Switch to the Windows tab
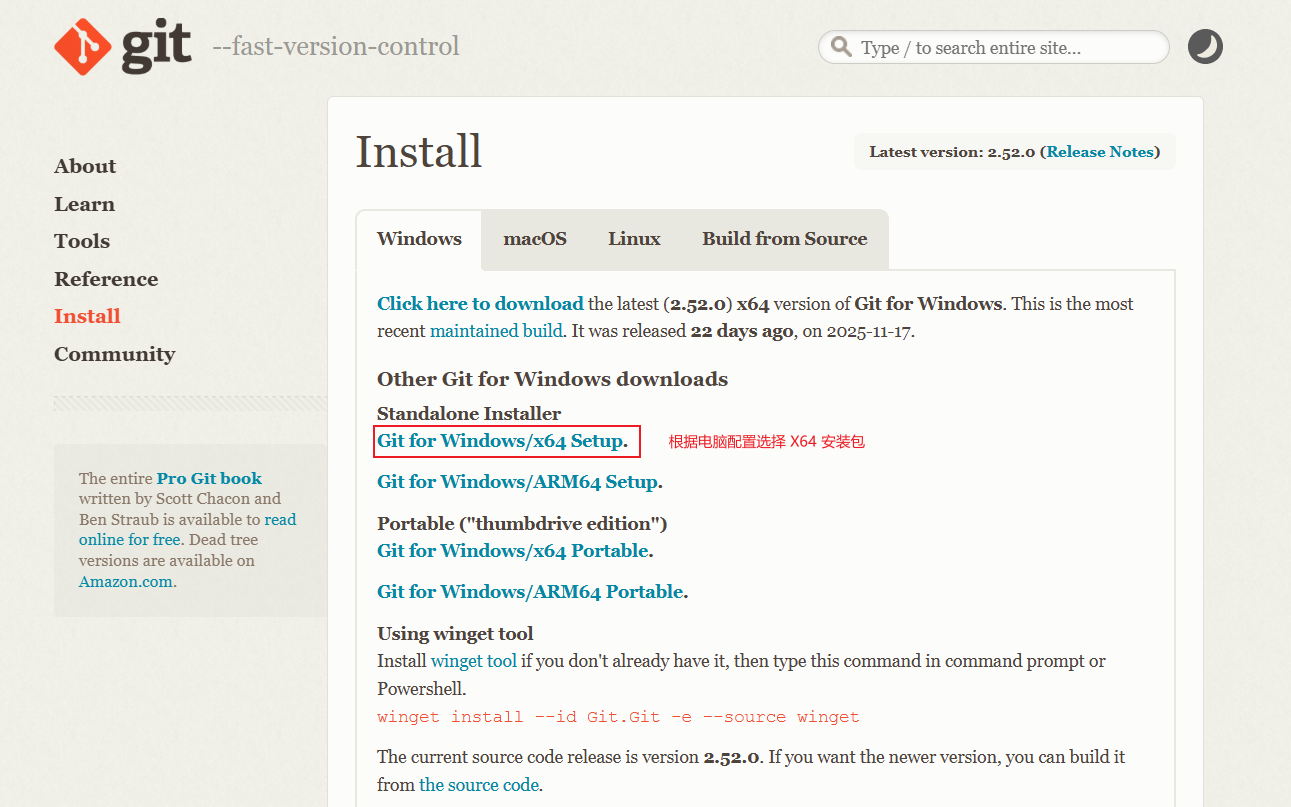The height and width of the screenshot is (807, 1291). click(419, 239)
